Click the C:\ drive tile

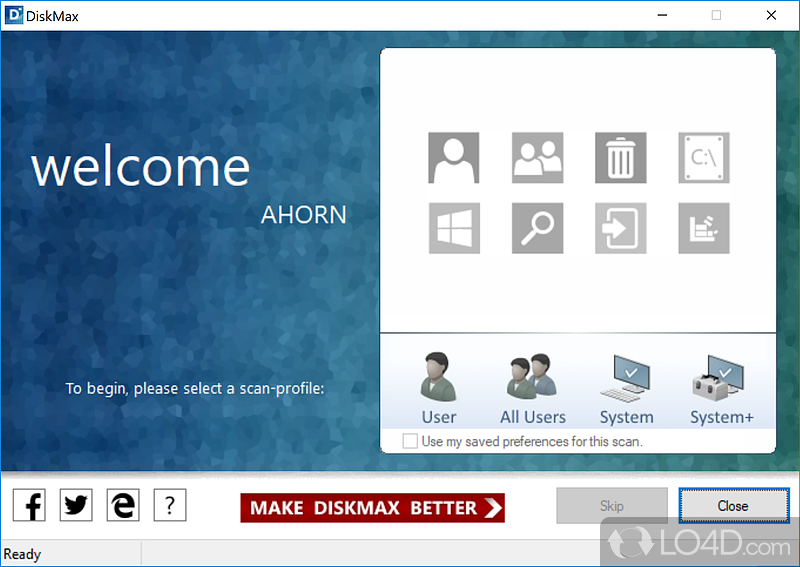(x=704, y=158)
